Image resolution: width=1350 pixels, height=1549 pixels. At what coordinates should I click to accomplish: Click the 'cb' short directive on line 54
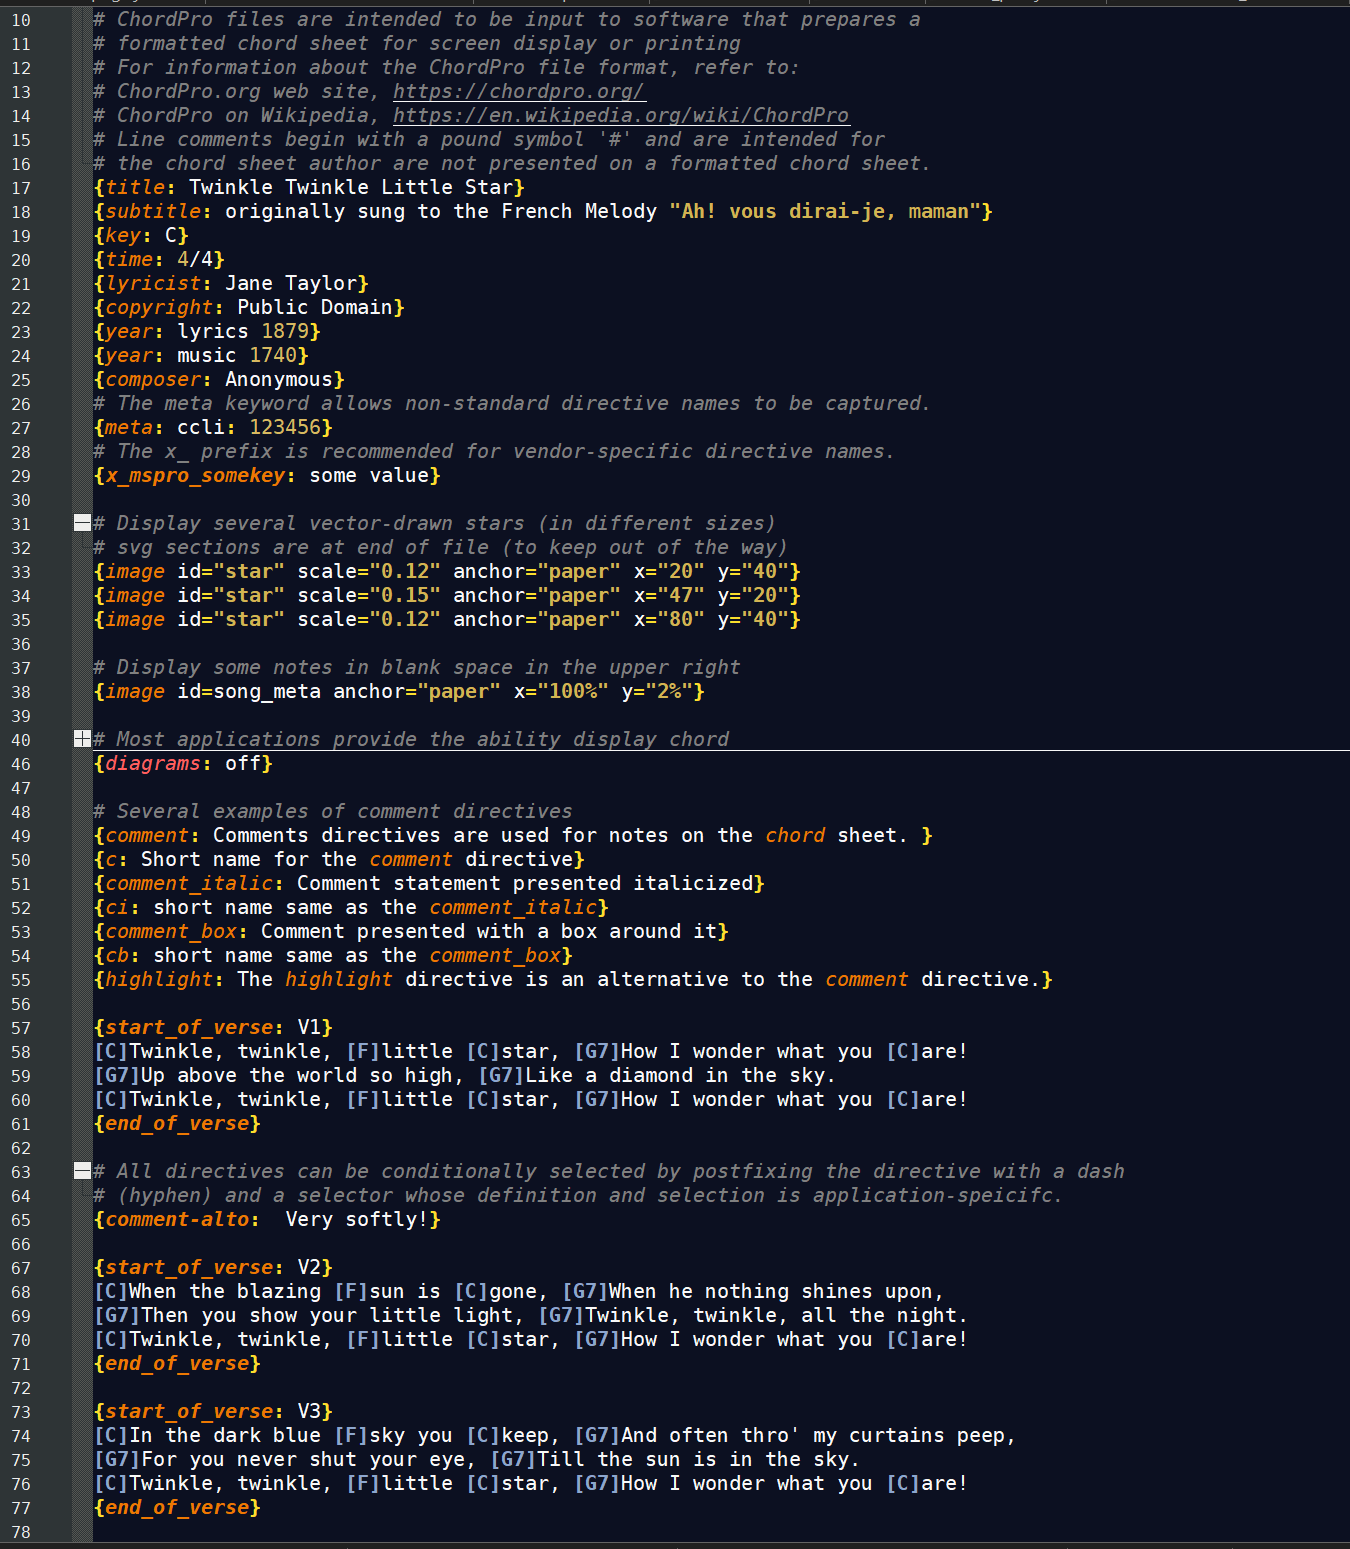coord(117,955)
